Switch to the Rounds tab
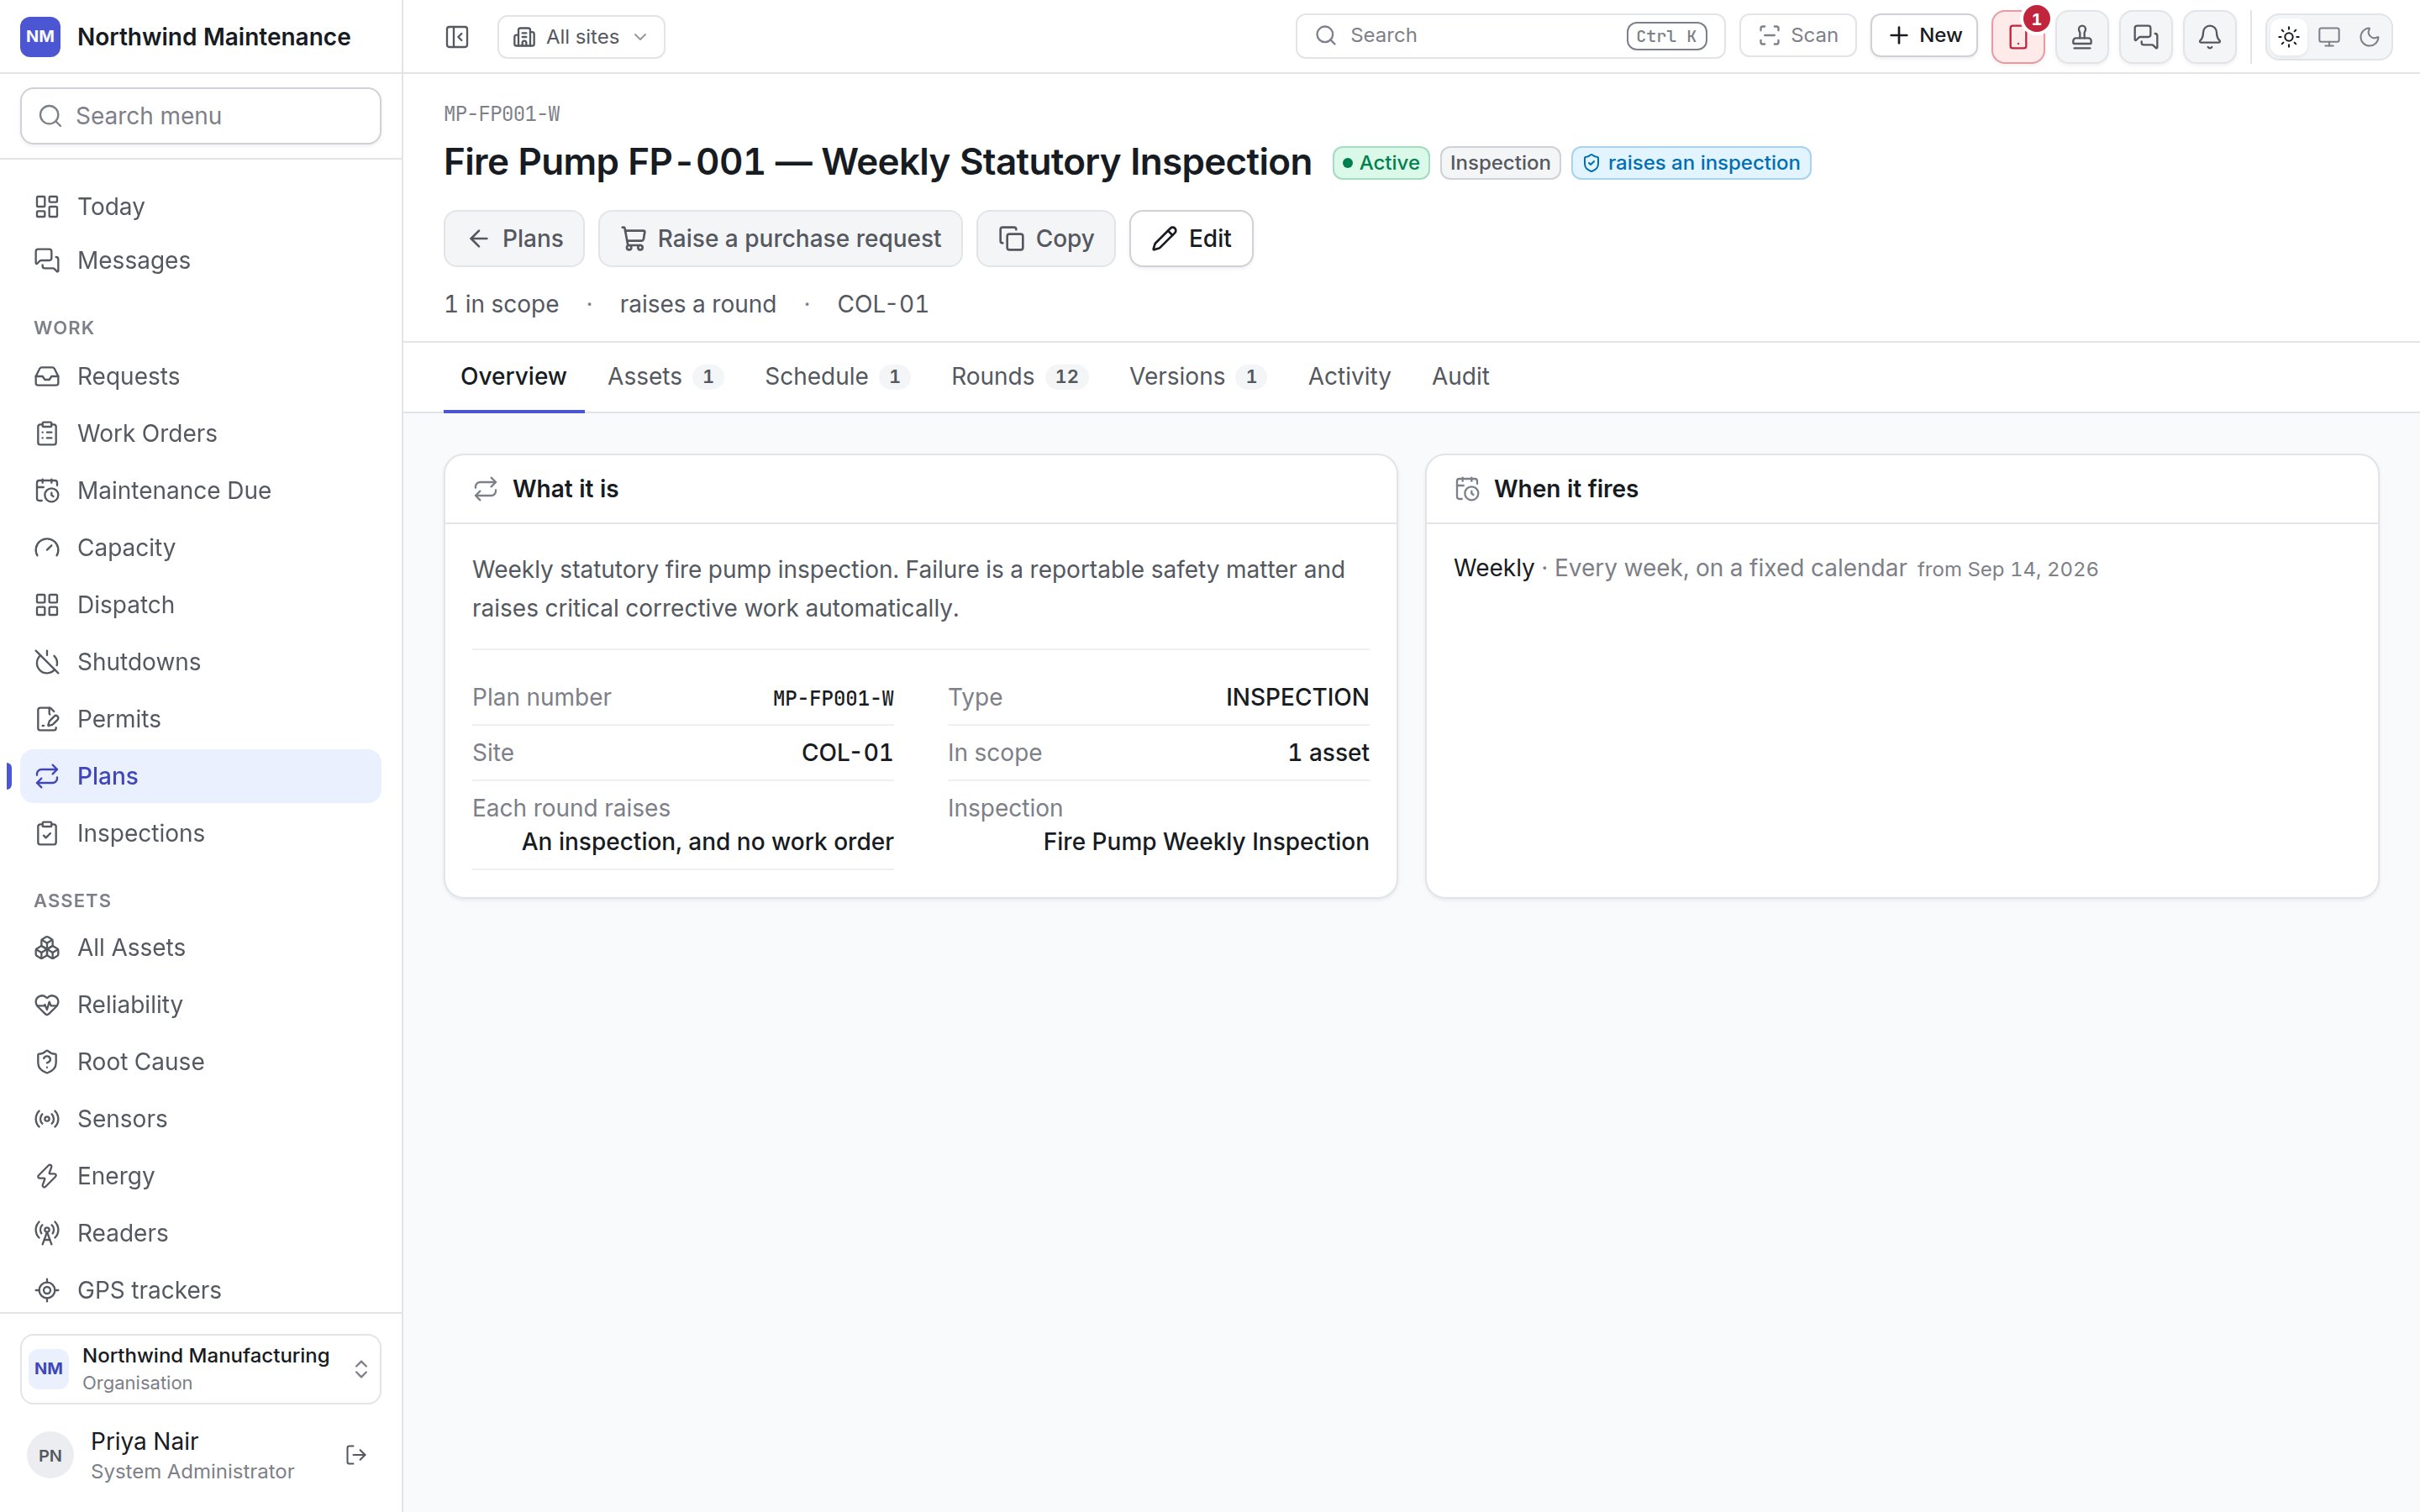The width and height of the screenshot is (2420, 1512). (x=1019, y=376)
